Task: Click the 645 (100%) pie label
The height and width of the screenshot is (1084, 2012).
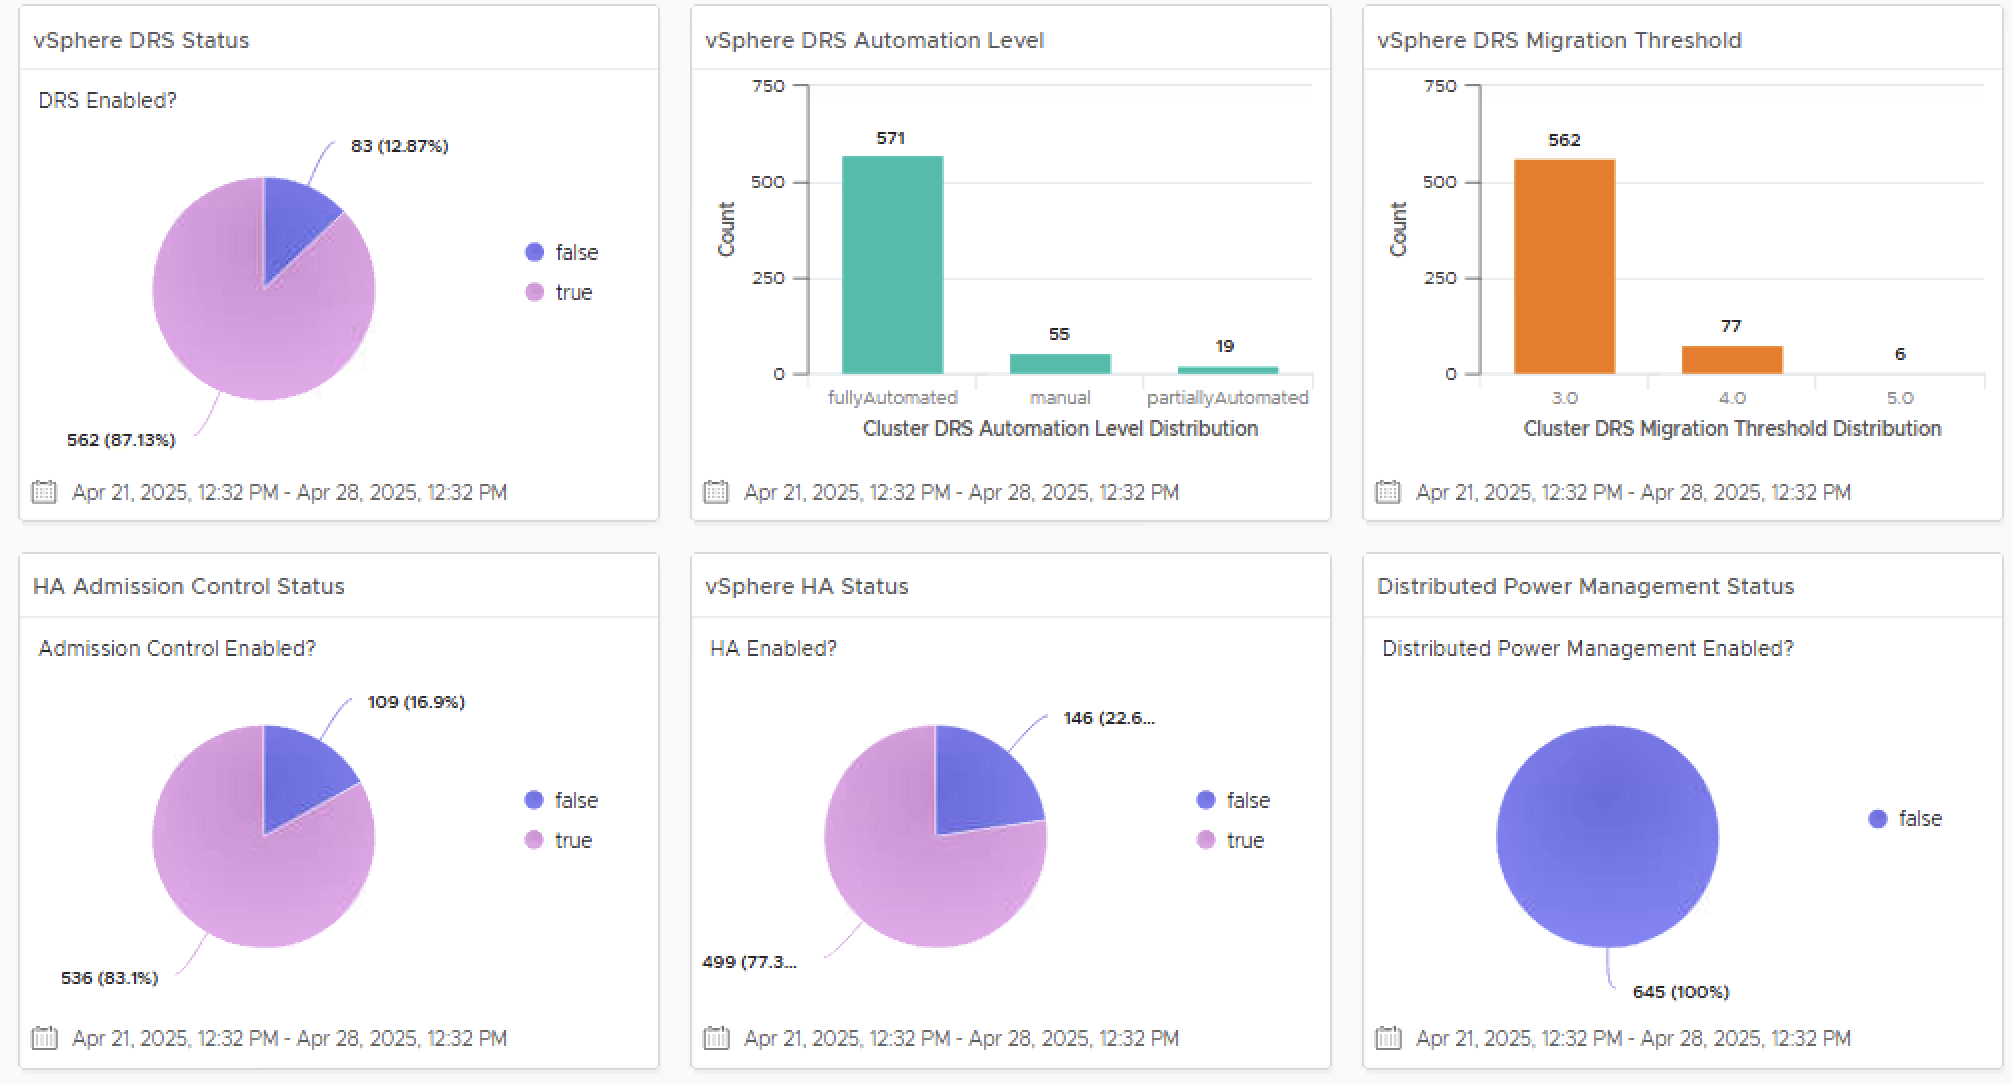Action: (1681, 992)
